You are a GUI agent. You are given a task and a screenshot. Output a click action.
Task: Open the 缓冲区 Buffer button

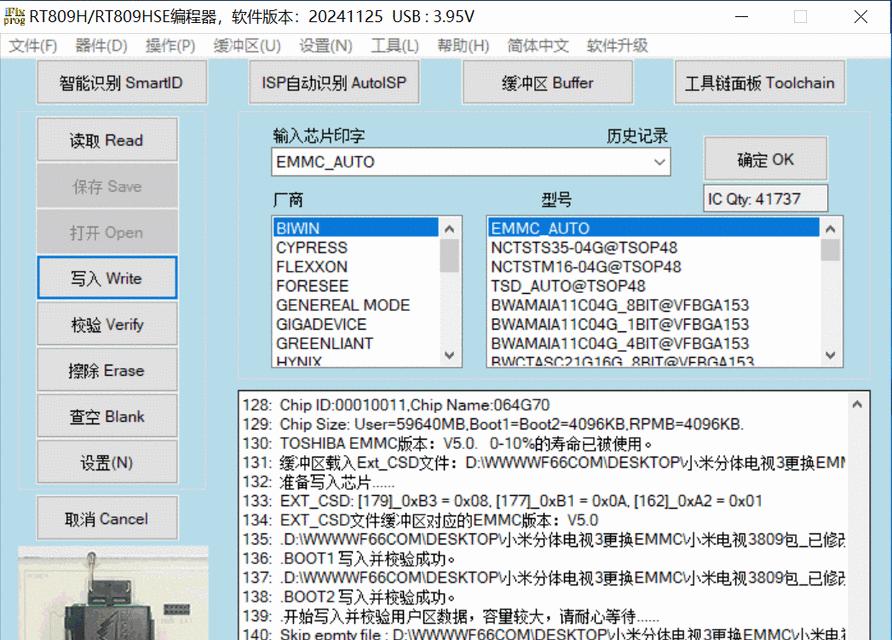point(547,82)
